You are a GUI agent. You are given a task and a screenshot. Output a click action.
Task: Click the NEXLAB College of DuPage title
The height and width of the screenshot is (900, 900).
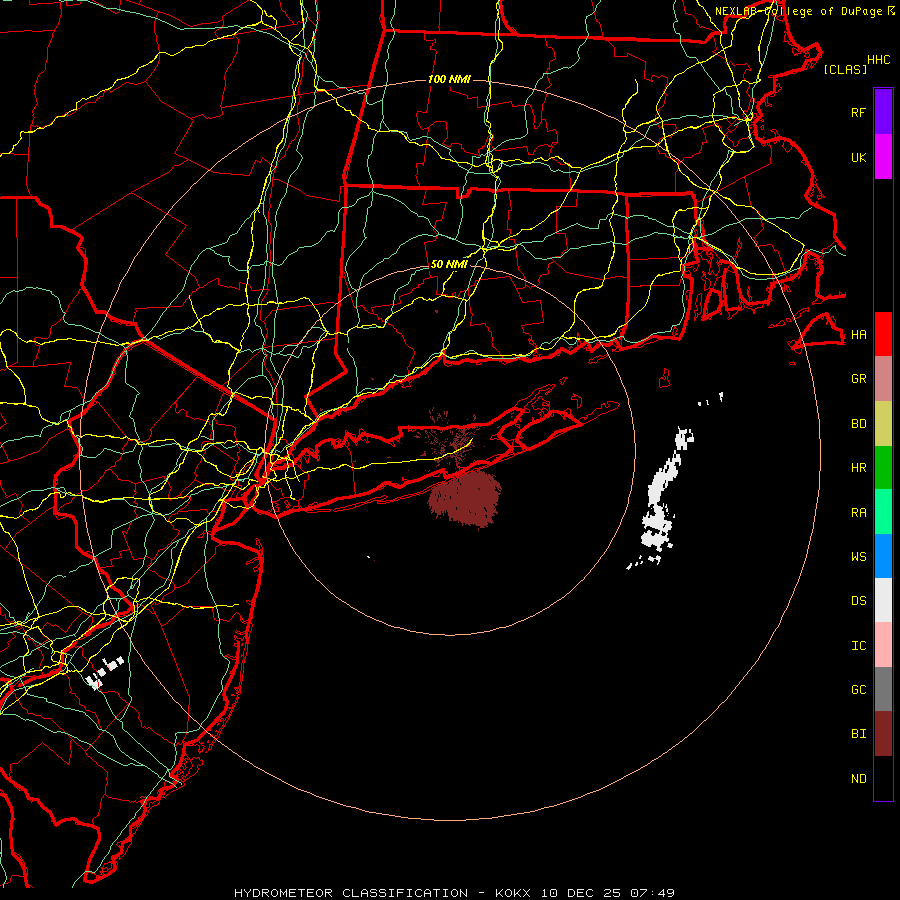click(804, 11)
